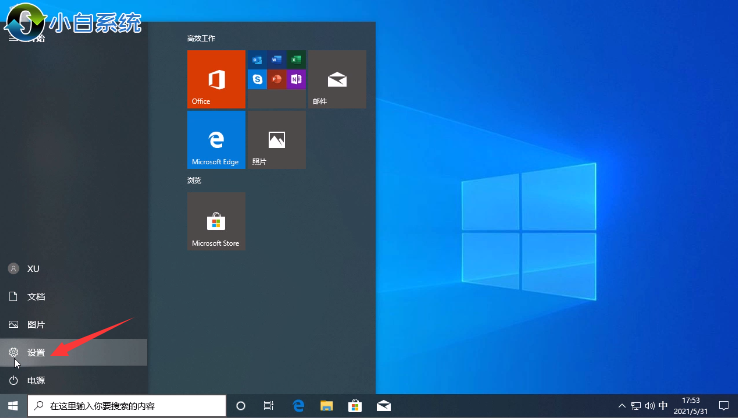Open Settings (设置) in the Start sidebar
Screen dimensions: 738x418
pos(35,352)
